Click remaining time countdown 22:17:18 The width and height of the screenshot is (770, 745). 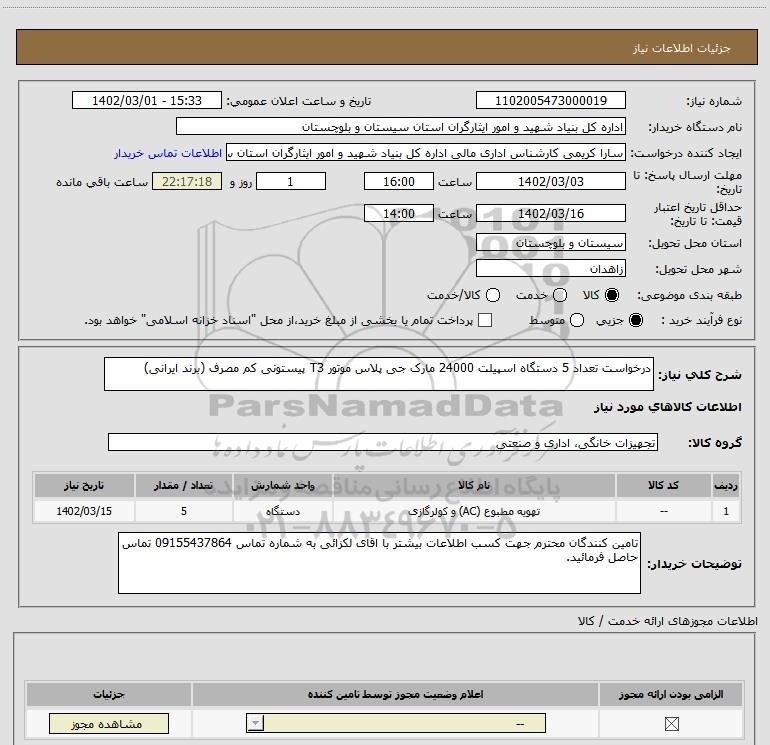187,181
